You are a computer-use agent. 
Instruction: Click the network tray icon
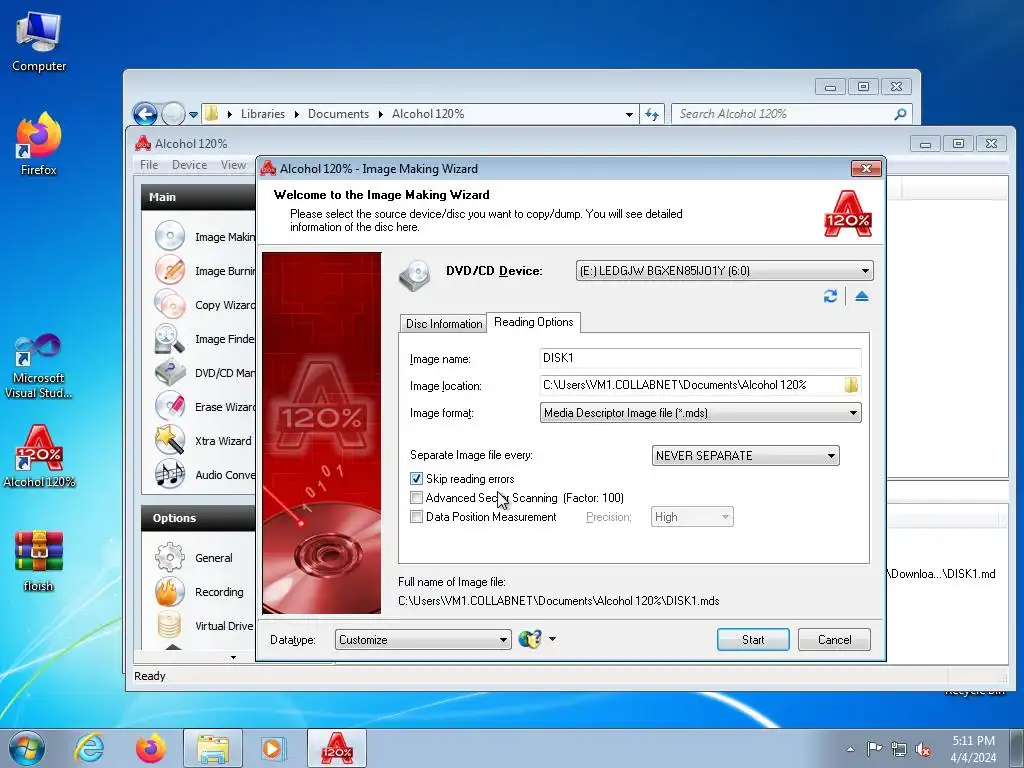coord(899,749)
